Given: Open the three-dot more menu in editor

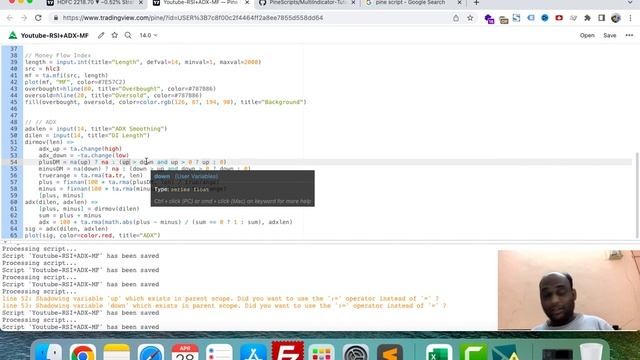Looking at the screenshot, I should (x=629, y=36).
